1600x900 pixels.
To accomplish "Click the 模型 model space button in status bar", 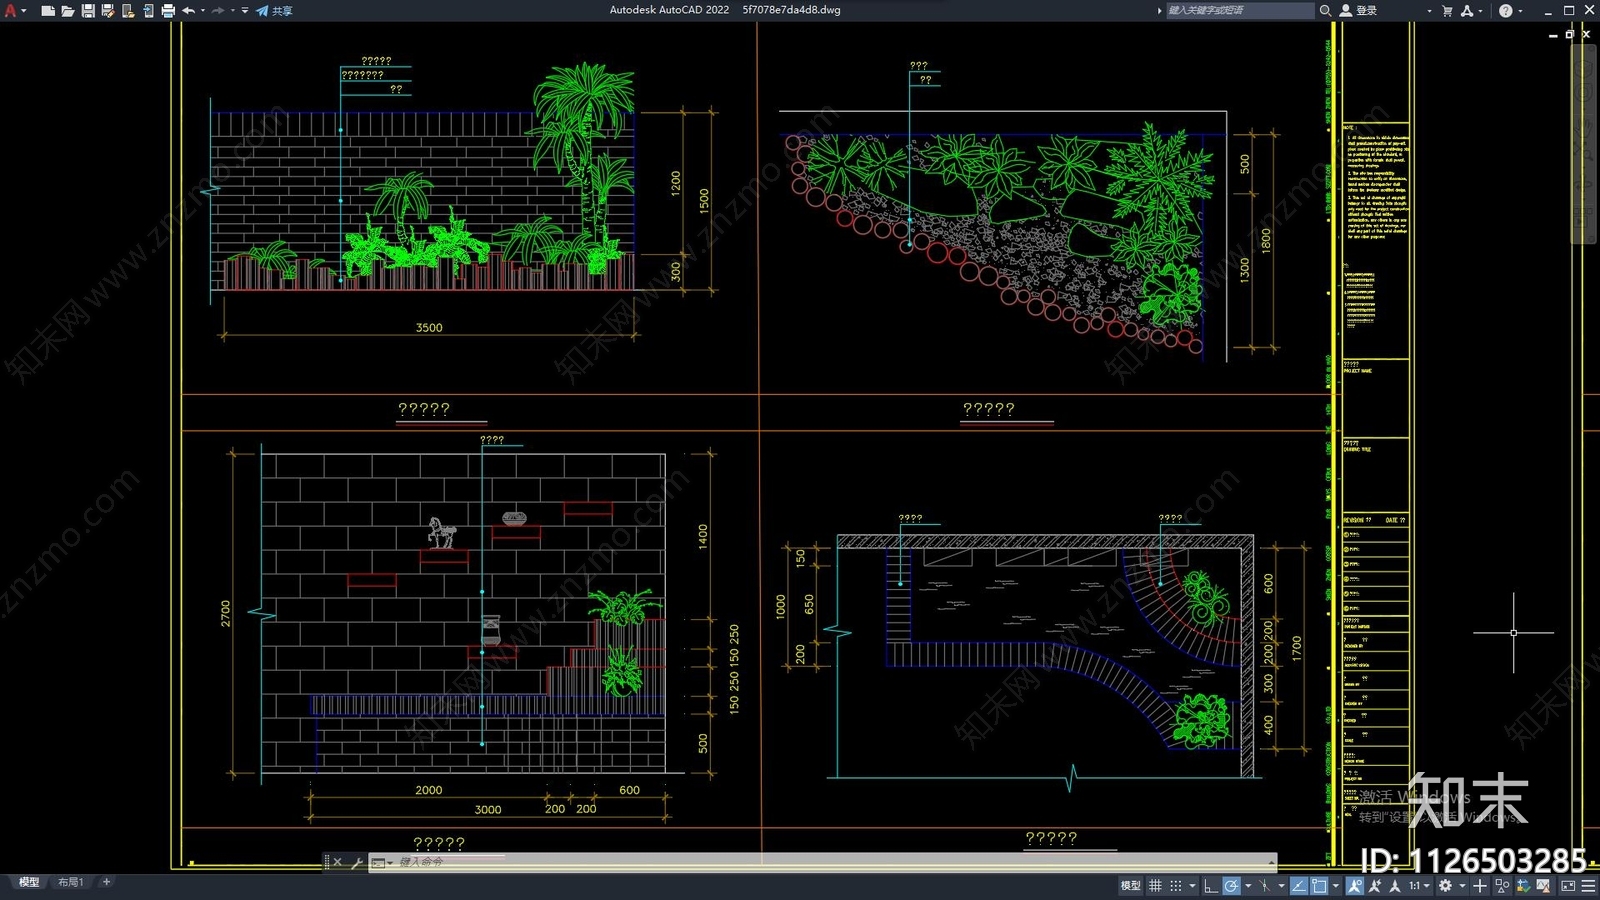I will tap(1130, 885).
